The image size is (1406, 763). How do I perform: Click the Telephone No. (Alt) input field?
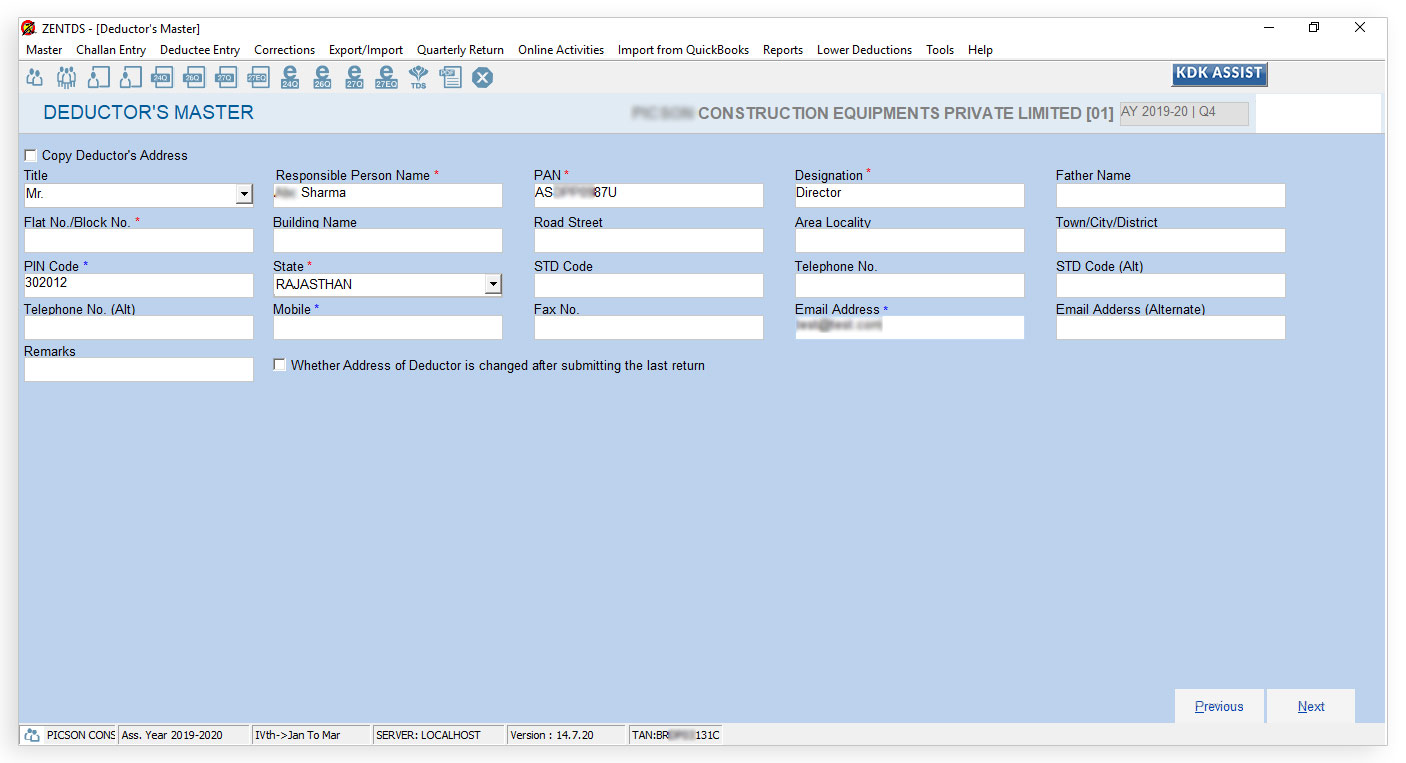pyautogui.click(x=139, y=328)
